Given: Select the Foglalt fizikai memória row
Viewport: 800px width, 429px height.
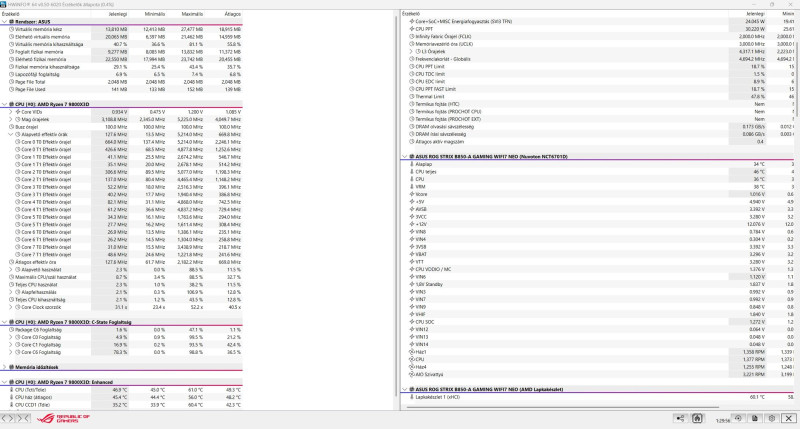Looking at the screenshot, I should [x=121, y=52].
